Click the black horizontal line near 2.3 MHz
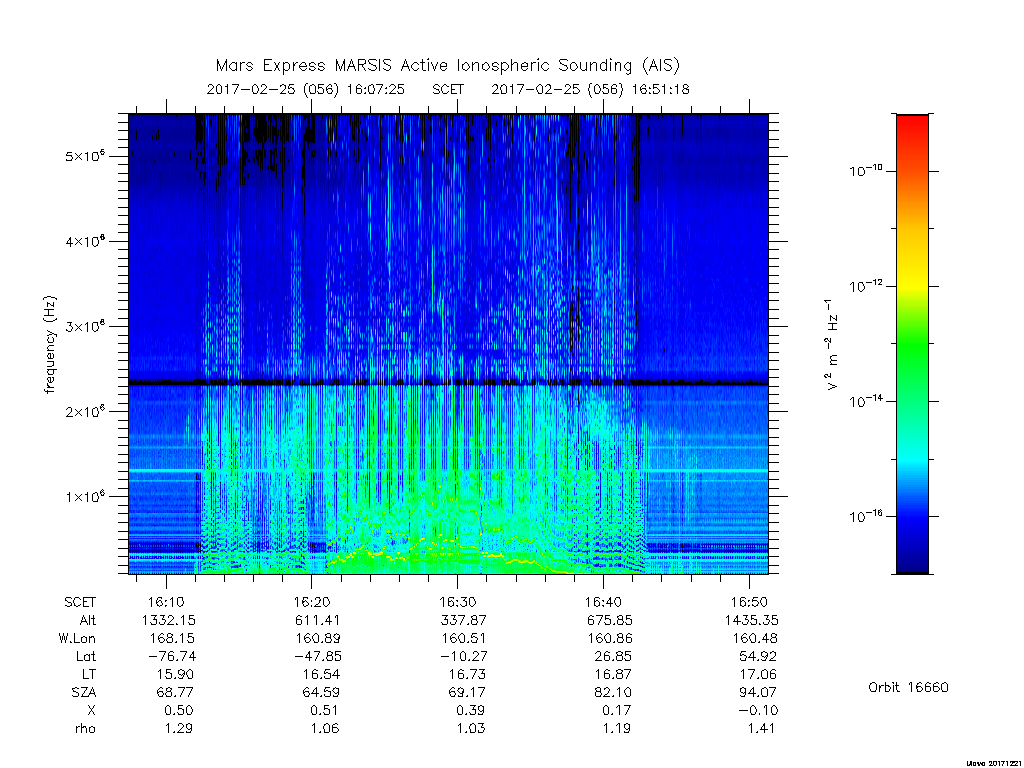Viewport: 1024px width, 768px height. [448, 382]
